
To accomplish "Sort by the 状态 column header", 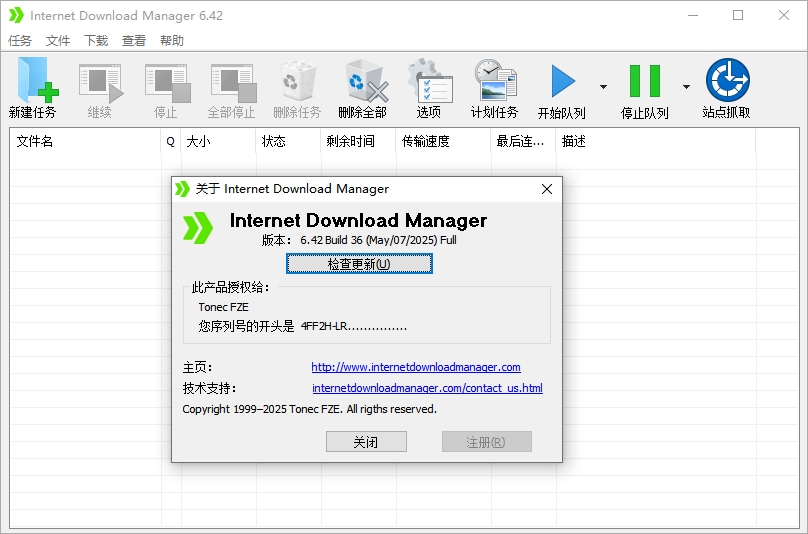I will [288, 141].
